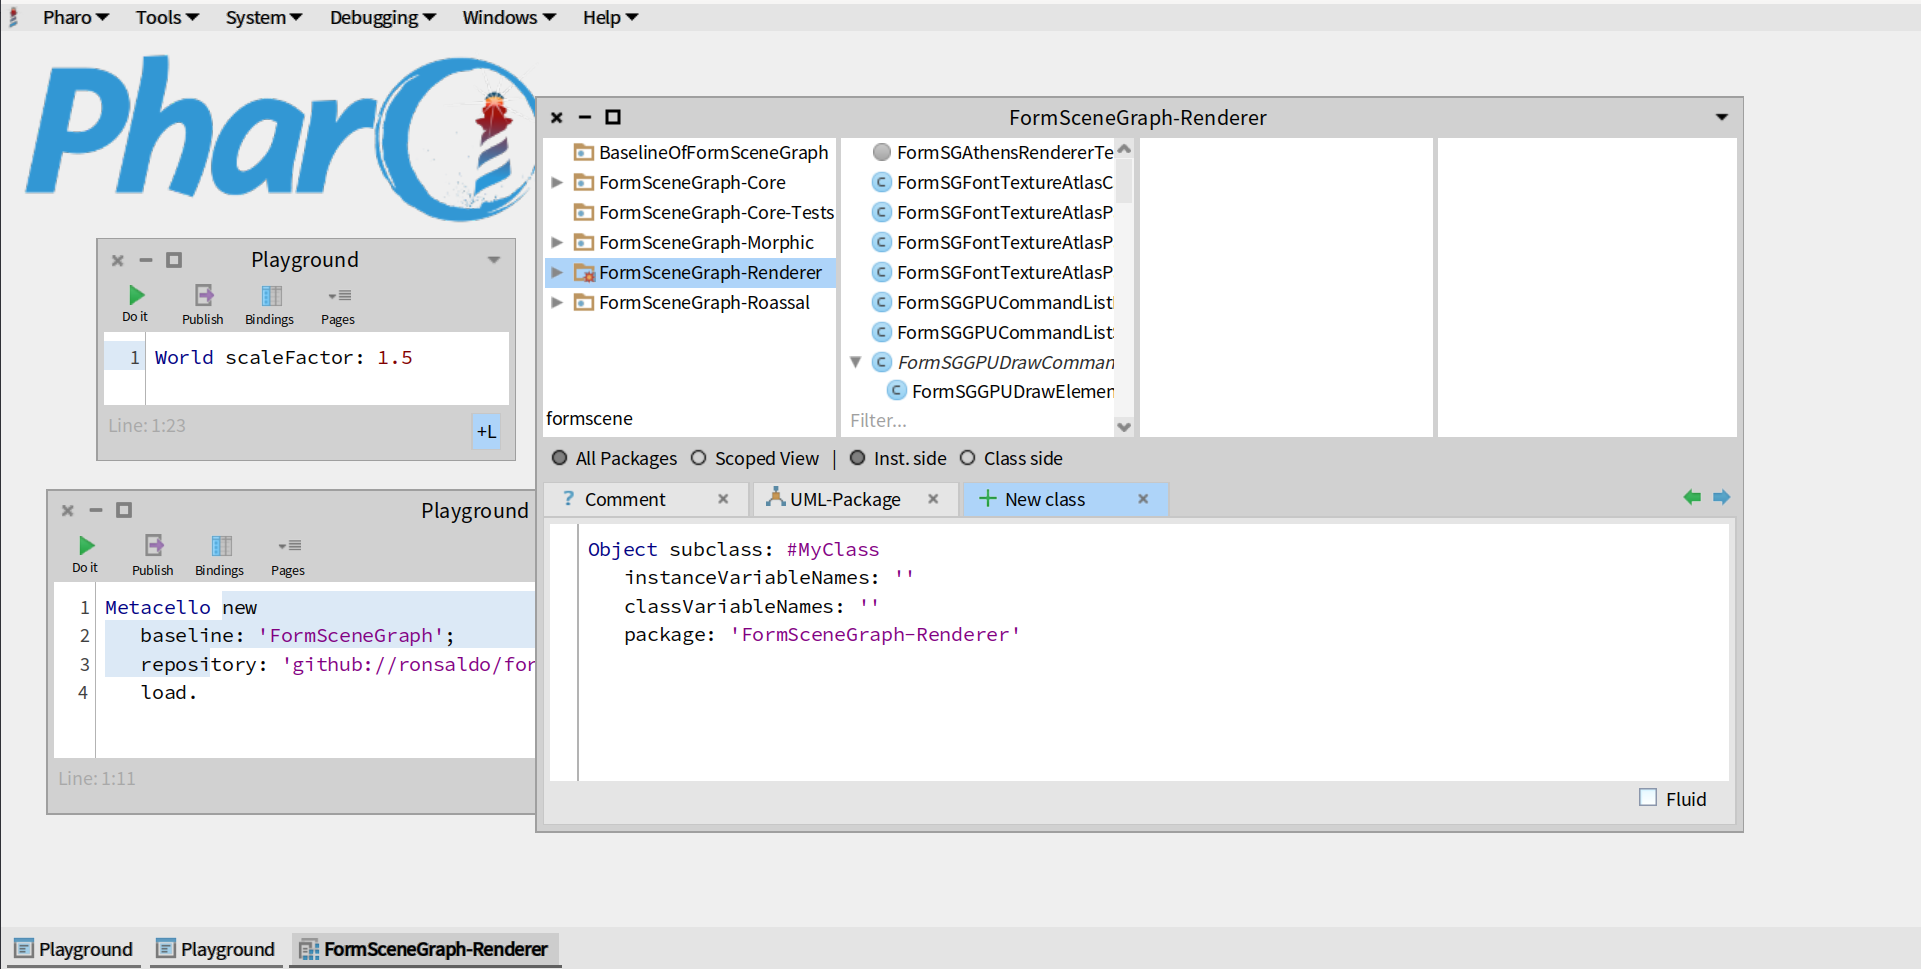This screenshot has height=969, width=1921.
Task: Close the New class tab
Action: pos(1143,499)
